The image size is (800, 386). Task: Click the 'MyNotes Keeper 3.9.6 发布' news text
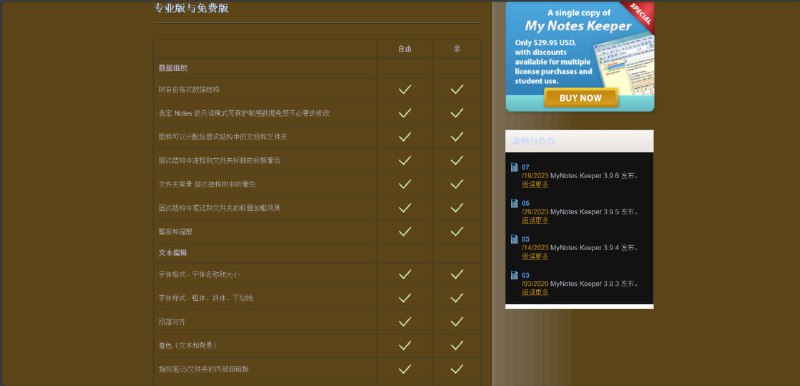[x=594, y=176]
